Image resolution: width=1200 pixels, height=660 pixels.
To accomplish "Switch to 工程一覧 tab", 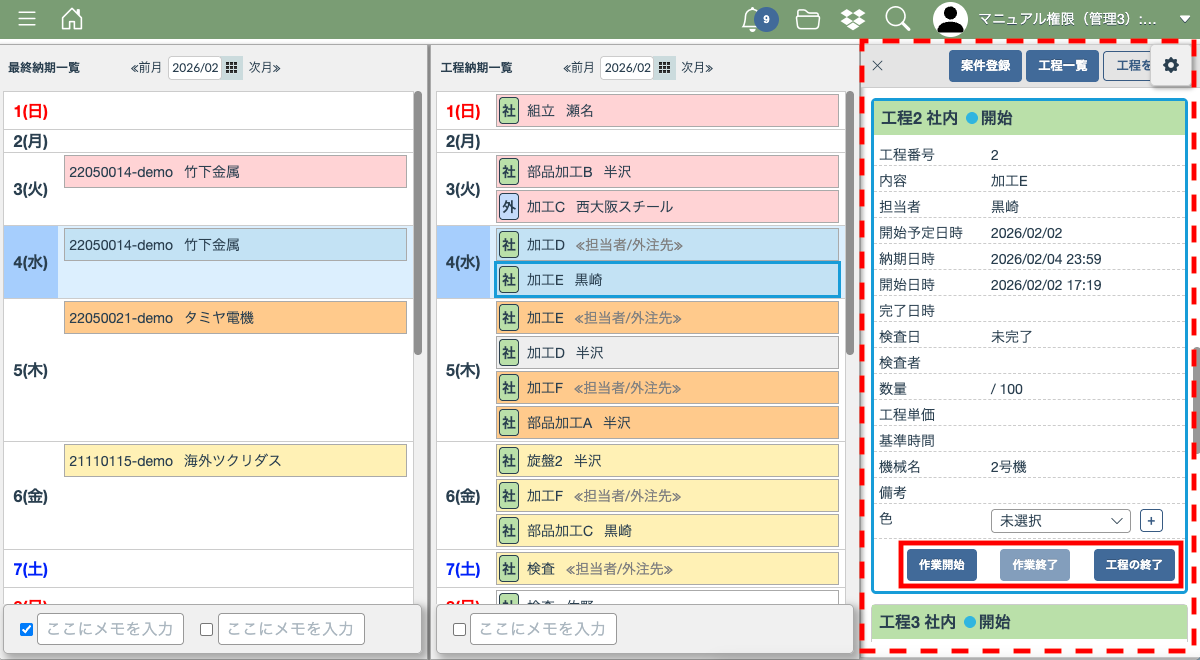I will (1062, 66).
